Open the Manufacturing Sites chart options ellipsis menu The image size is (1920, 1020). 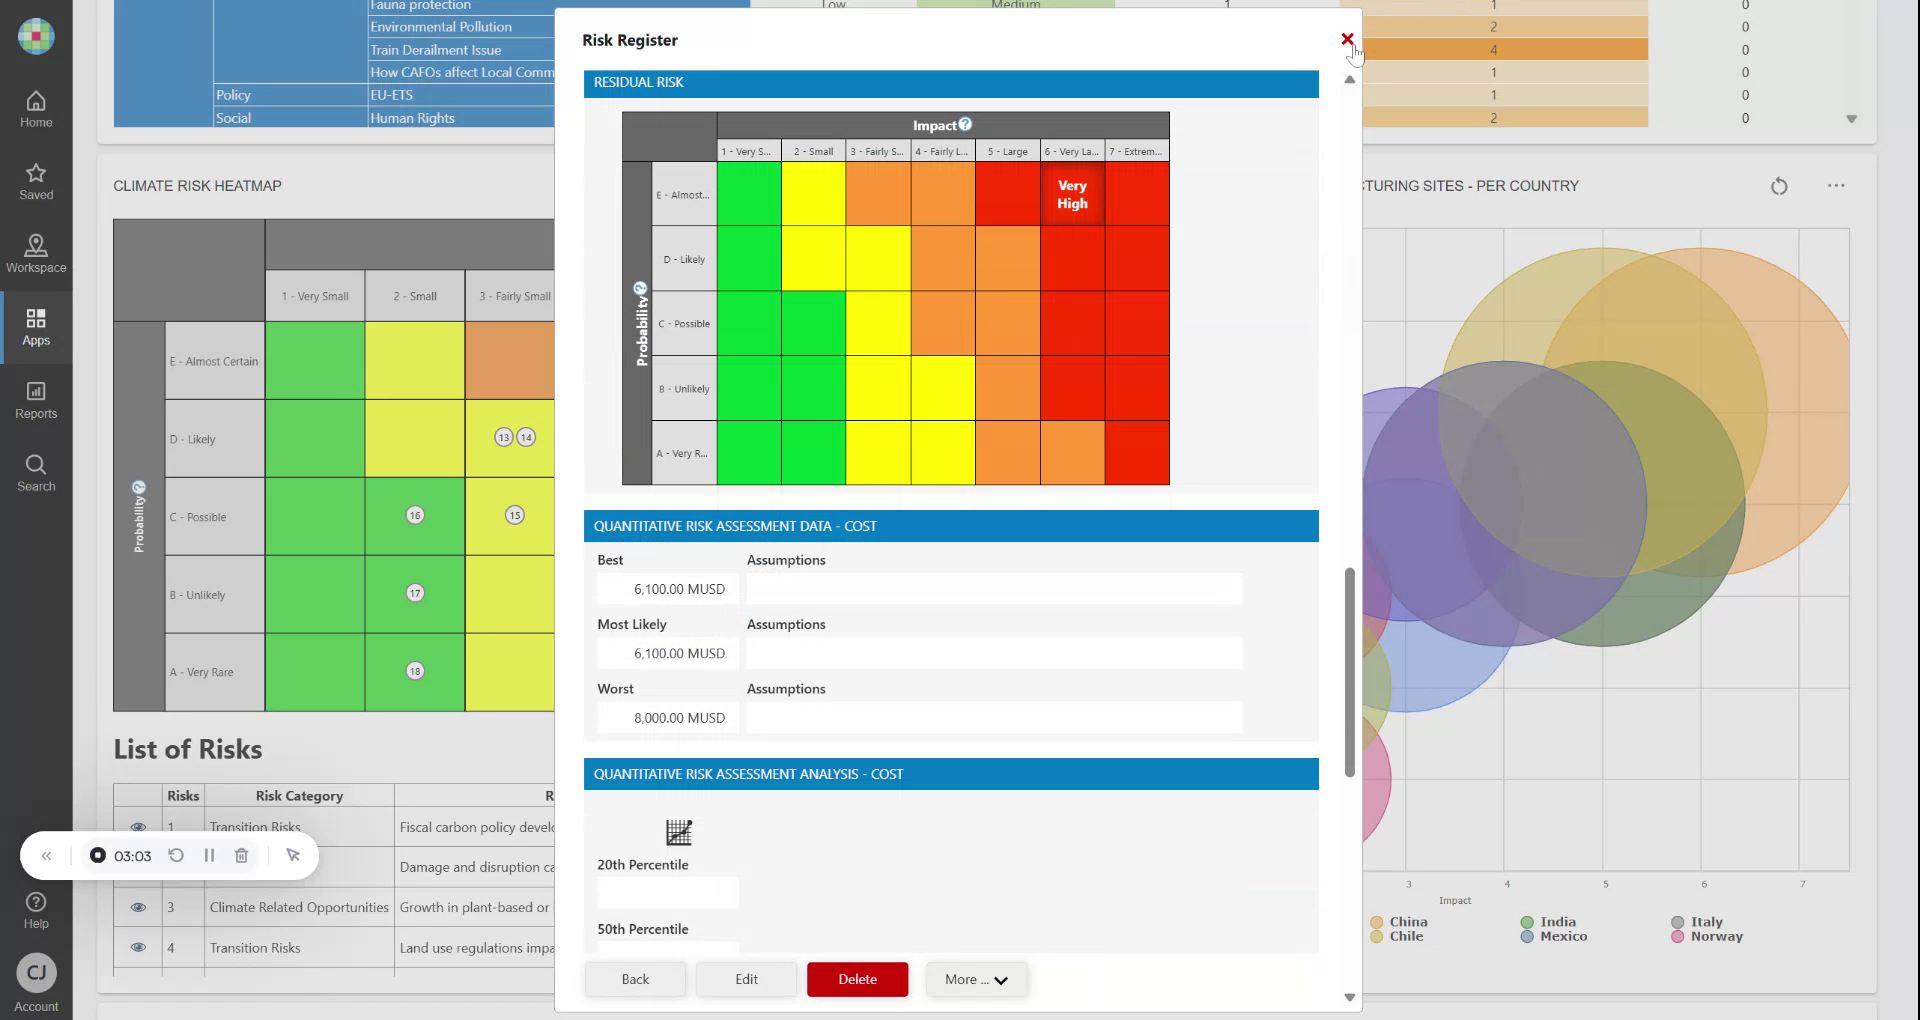point(1836,186)
